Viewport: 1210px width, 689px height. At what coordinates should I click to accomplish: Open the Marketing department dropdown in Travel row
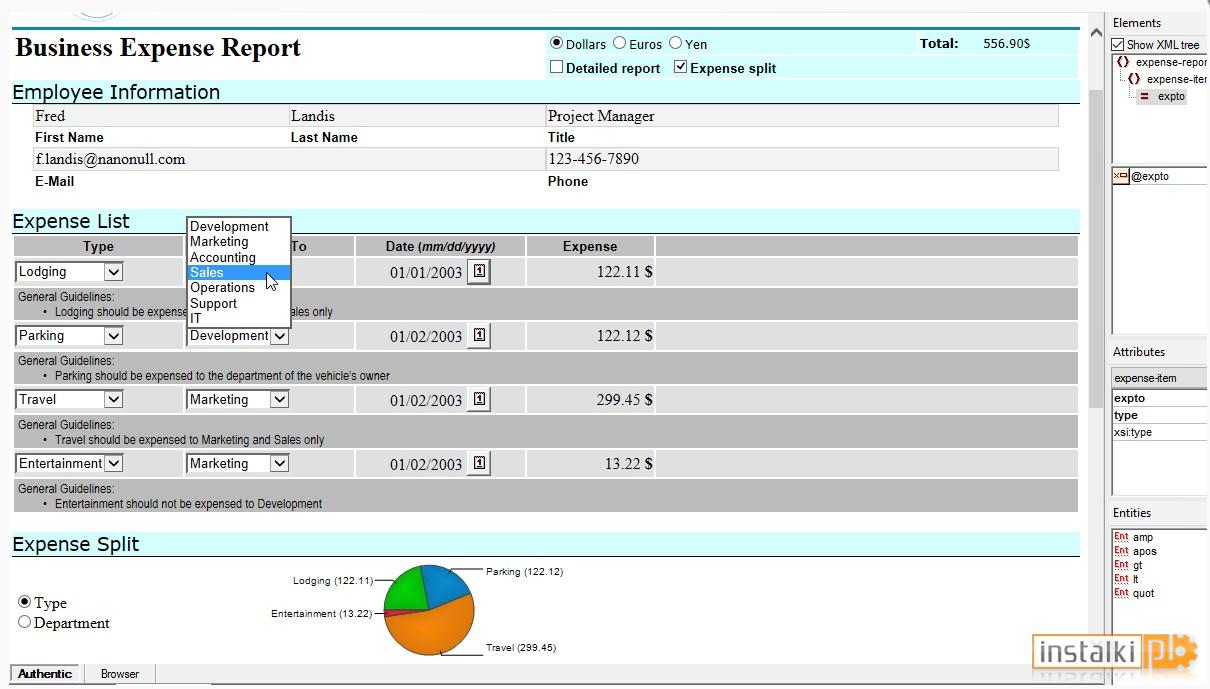coord(279,399)
